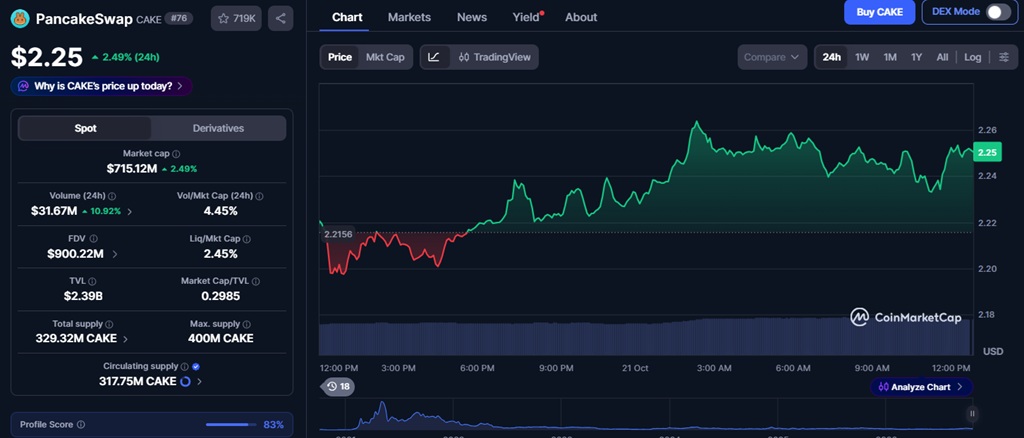Image resolution: width=1024 pixels, height=438 pixels.
Task: Click Volume (24h) info icon
Action: pyautogui.click(x=112, y=196)
